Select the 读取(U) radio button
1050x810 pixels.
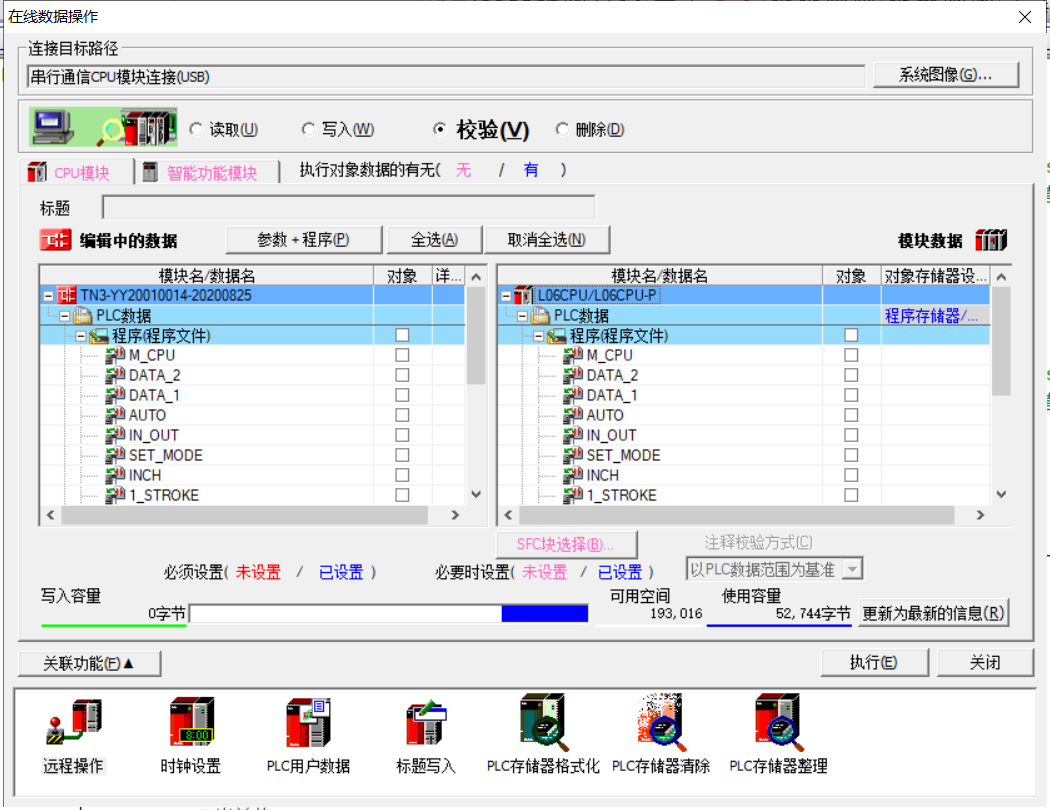tap(196, 129)
